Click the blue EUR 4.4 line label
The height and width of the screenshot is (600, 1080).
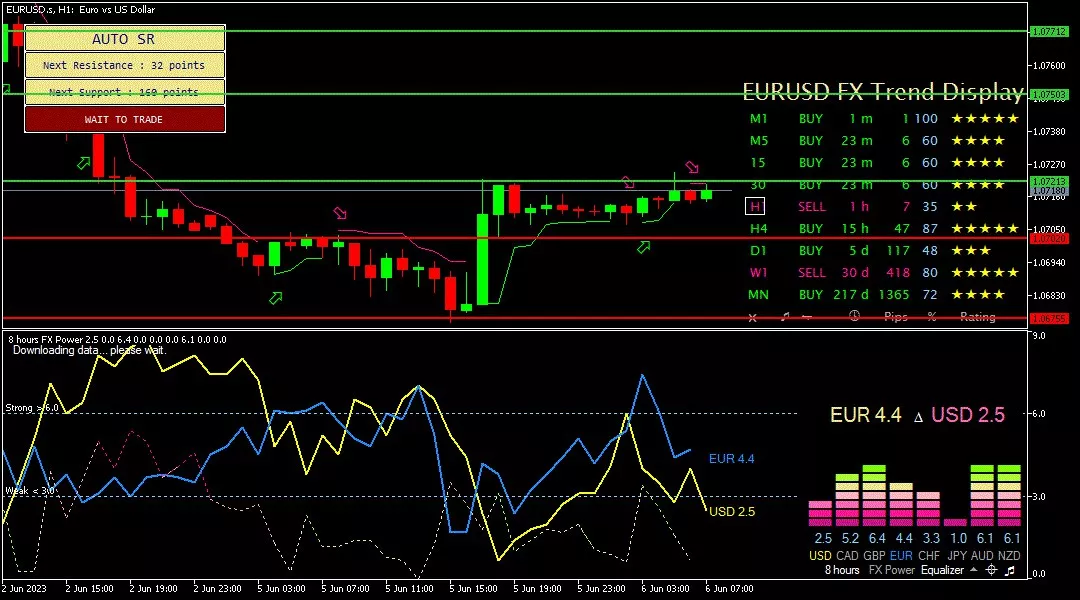[x=731, y=459]
